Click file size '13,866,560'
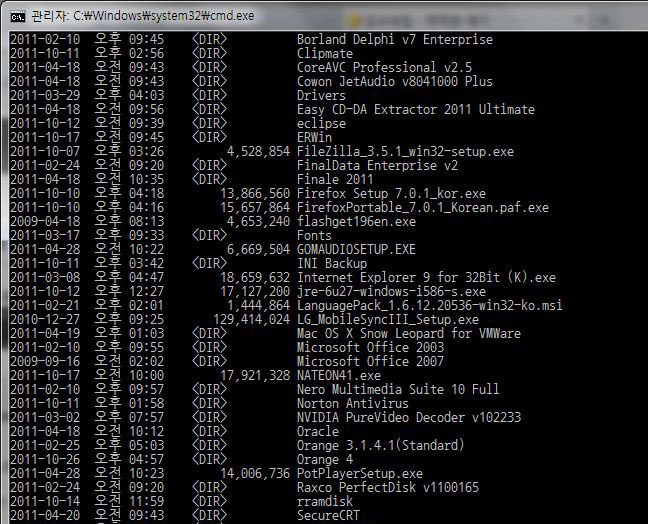The width and height of the screenshot is (648, 524). [255, 193]
